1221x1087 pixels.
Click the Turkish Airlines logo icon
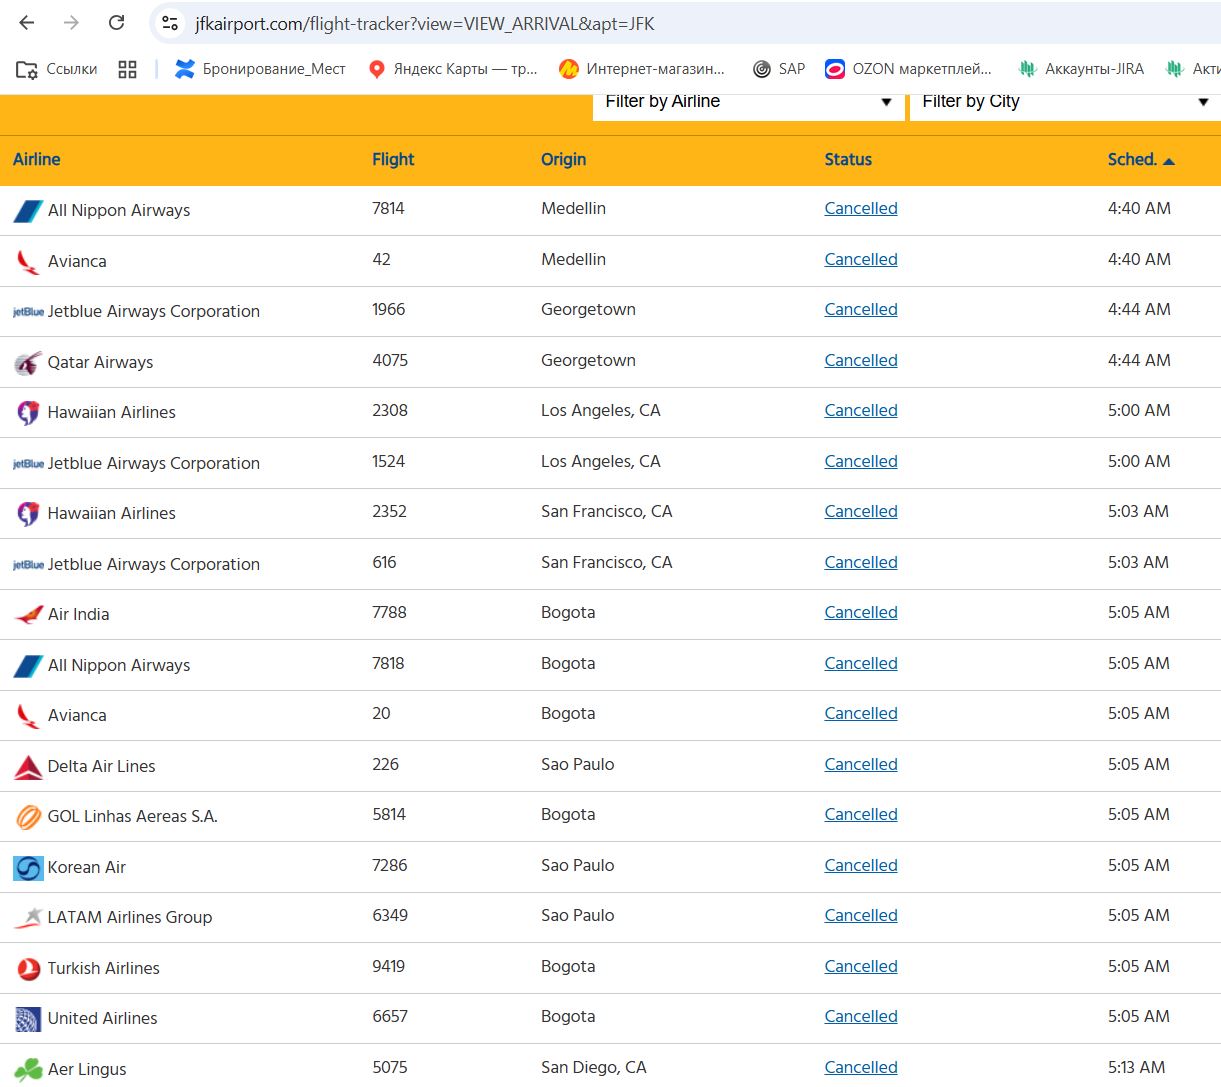pyautogui.click(x=28, y=969)
